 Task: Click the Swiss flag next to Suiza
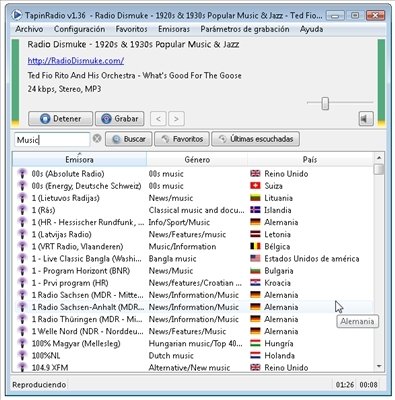[255, 186]
